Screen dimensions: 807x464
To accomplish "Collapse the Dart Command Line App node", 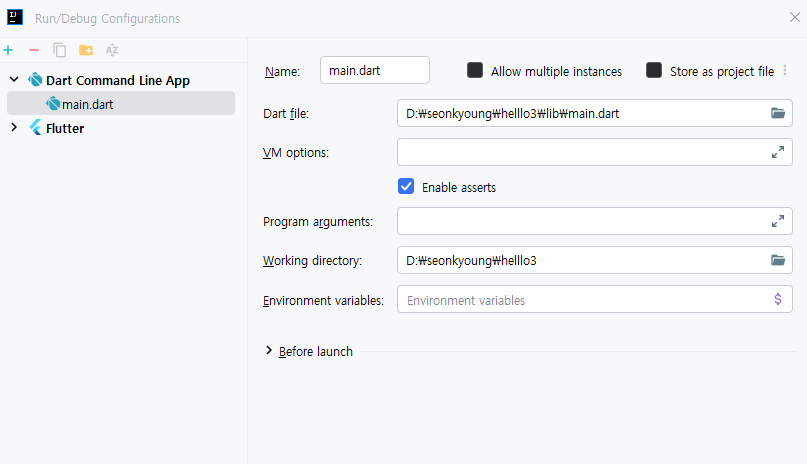I will point(14,80).
